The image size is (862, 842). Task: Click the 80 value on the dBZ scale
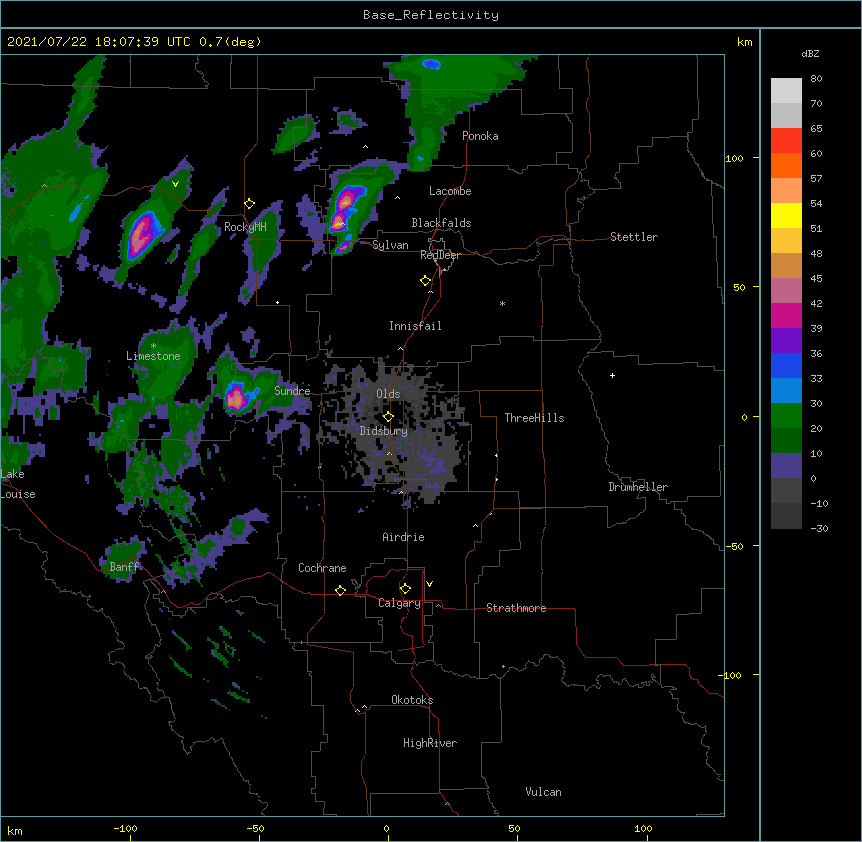point(816,79)
